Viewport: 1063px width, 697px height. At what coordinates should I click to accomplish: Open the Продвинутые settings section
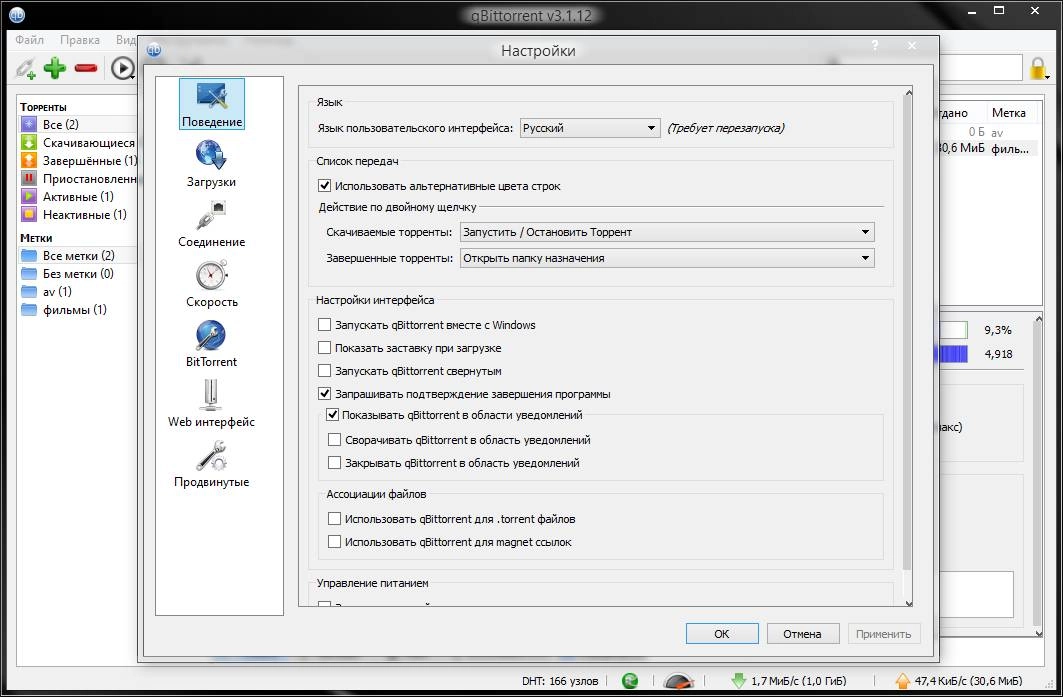[212, 464]
